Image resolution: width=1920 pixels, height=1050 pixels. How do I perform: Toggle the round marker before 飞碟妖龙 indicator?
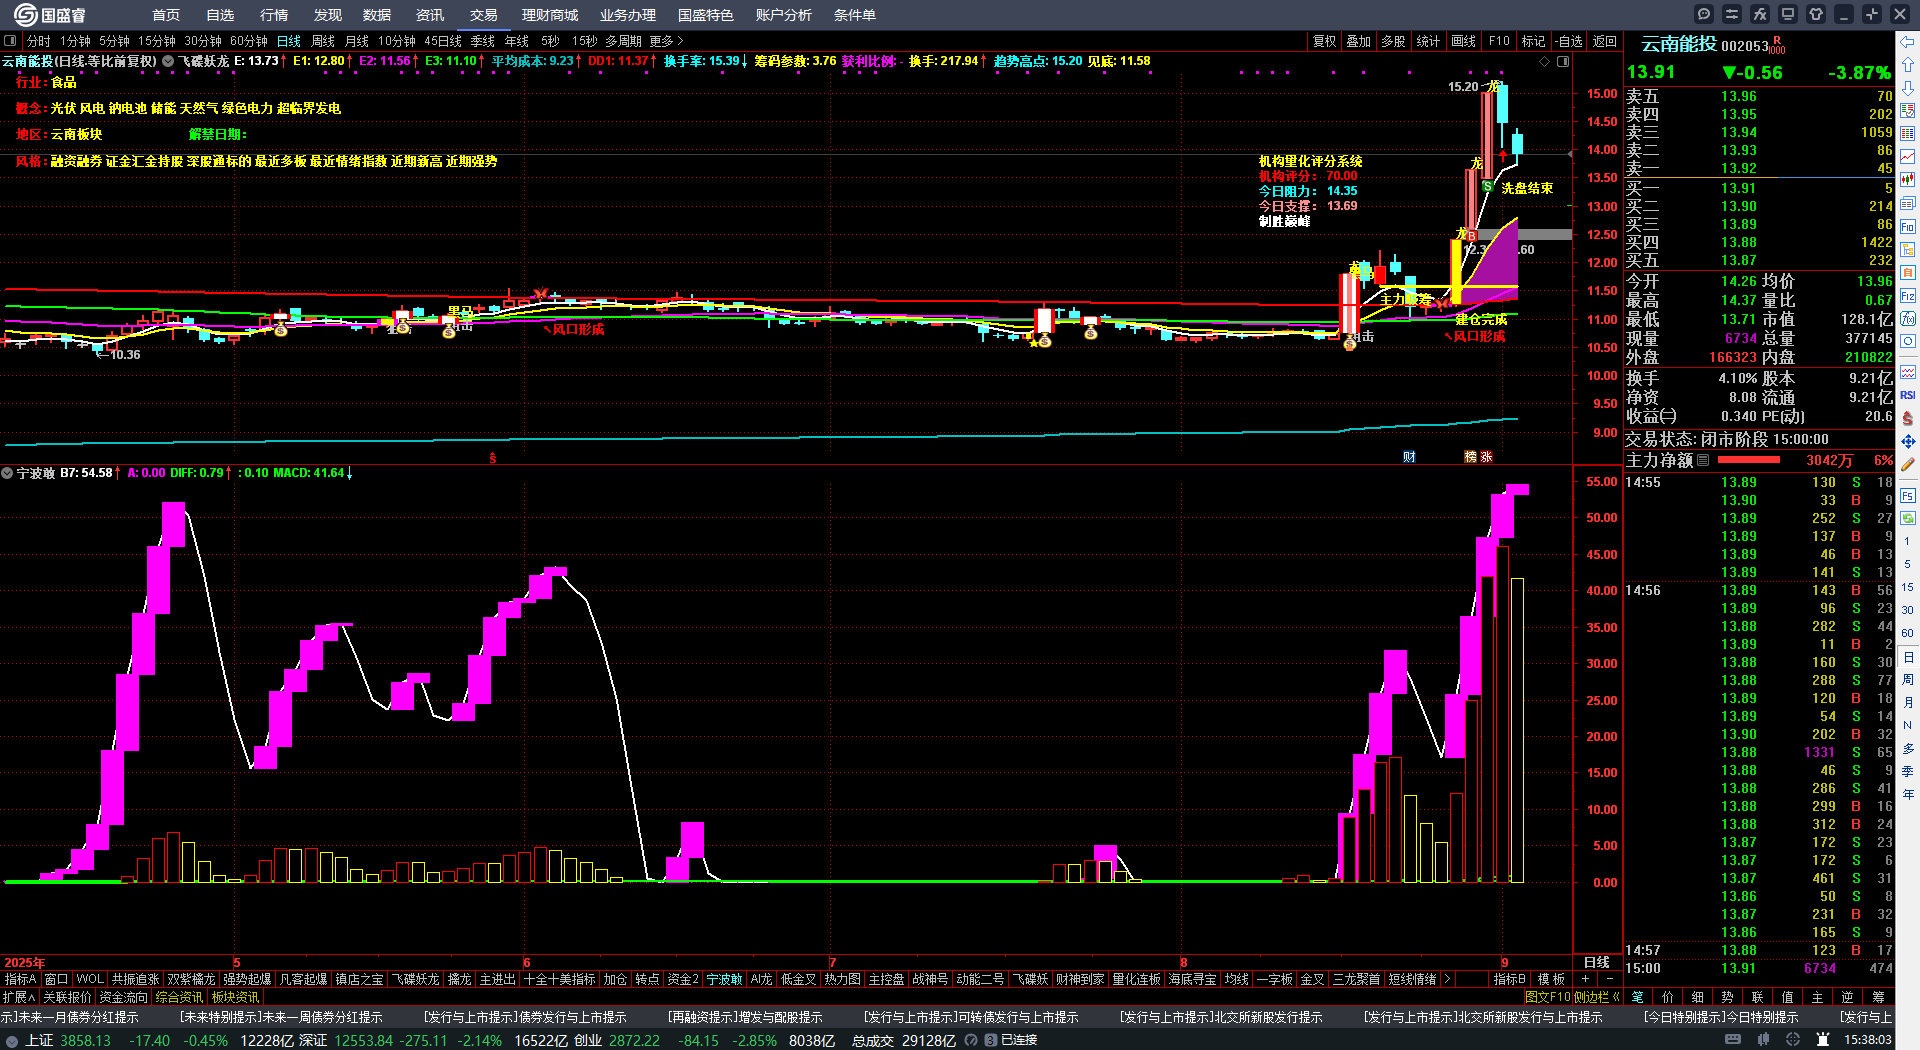point(168,61)
